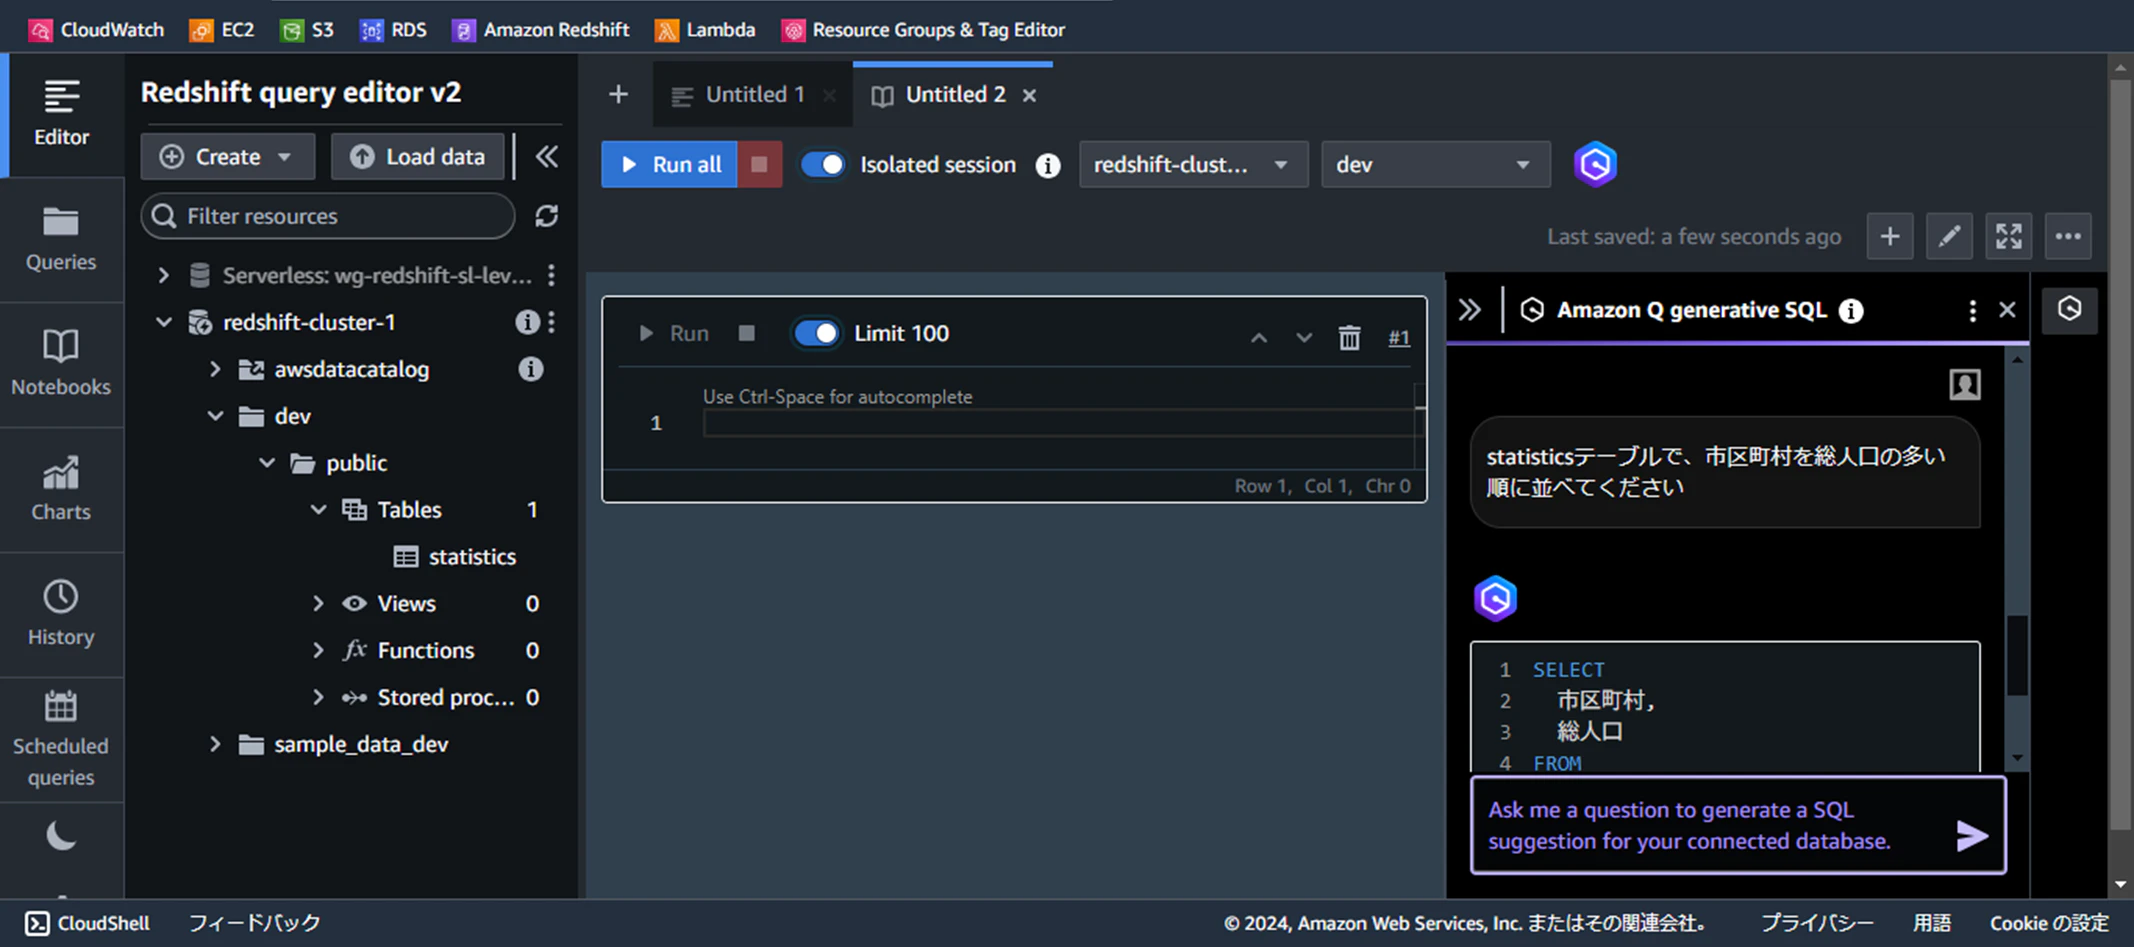2134x947 pixels.
Task: Send the question to Amazon Q
Action: 1972,835
